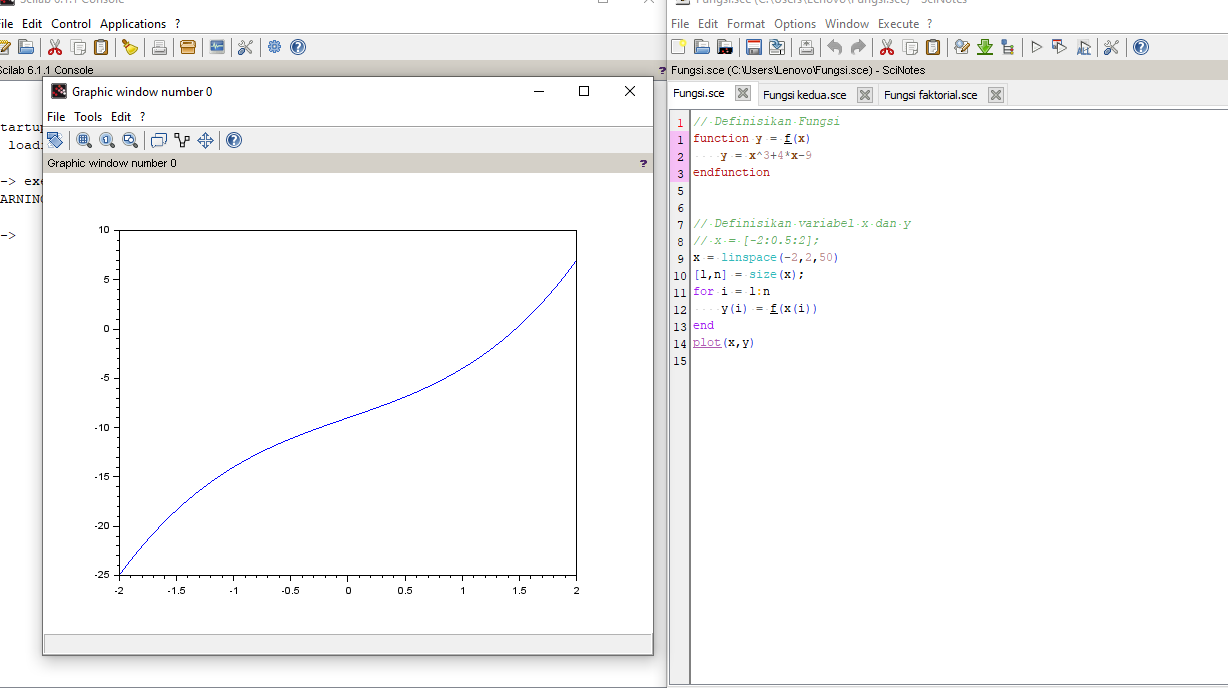Open the Options menu in SciNotes
This screenshot has width=1228, height=688.
[x=795, y=23]
